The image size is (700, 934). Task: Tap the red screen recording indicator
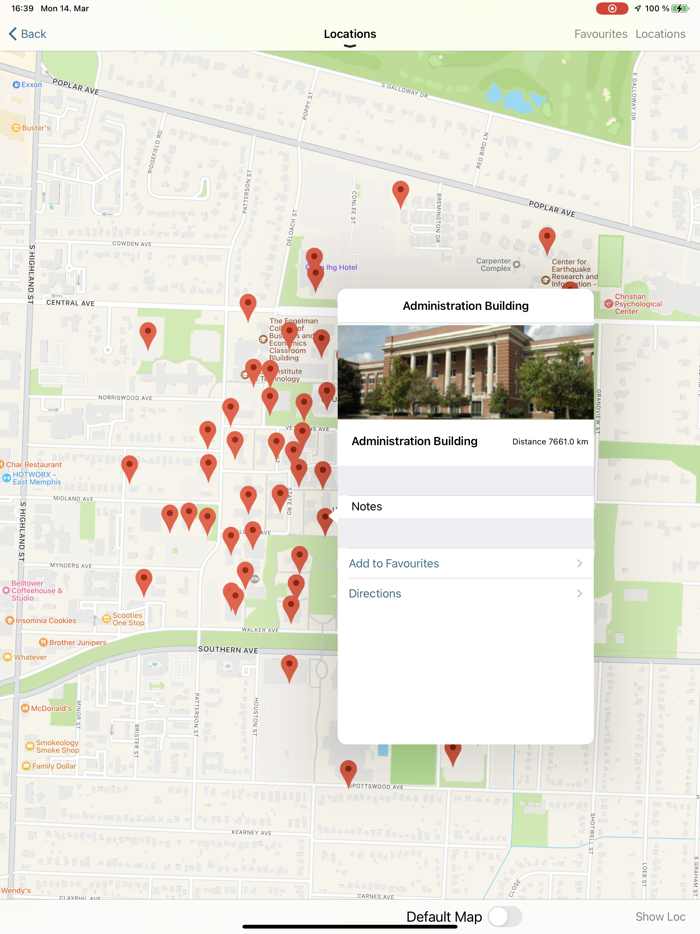tap(612, 8)
